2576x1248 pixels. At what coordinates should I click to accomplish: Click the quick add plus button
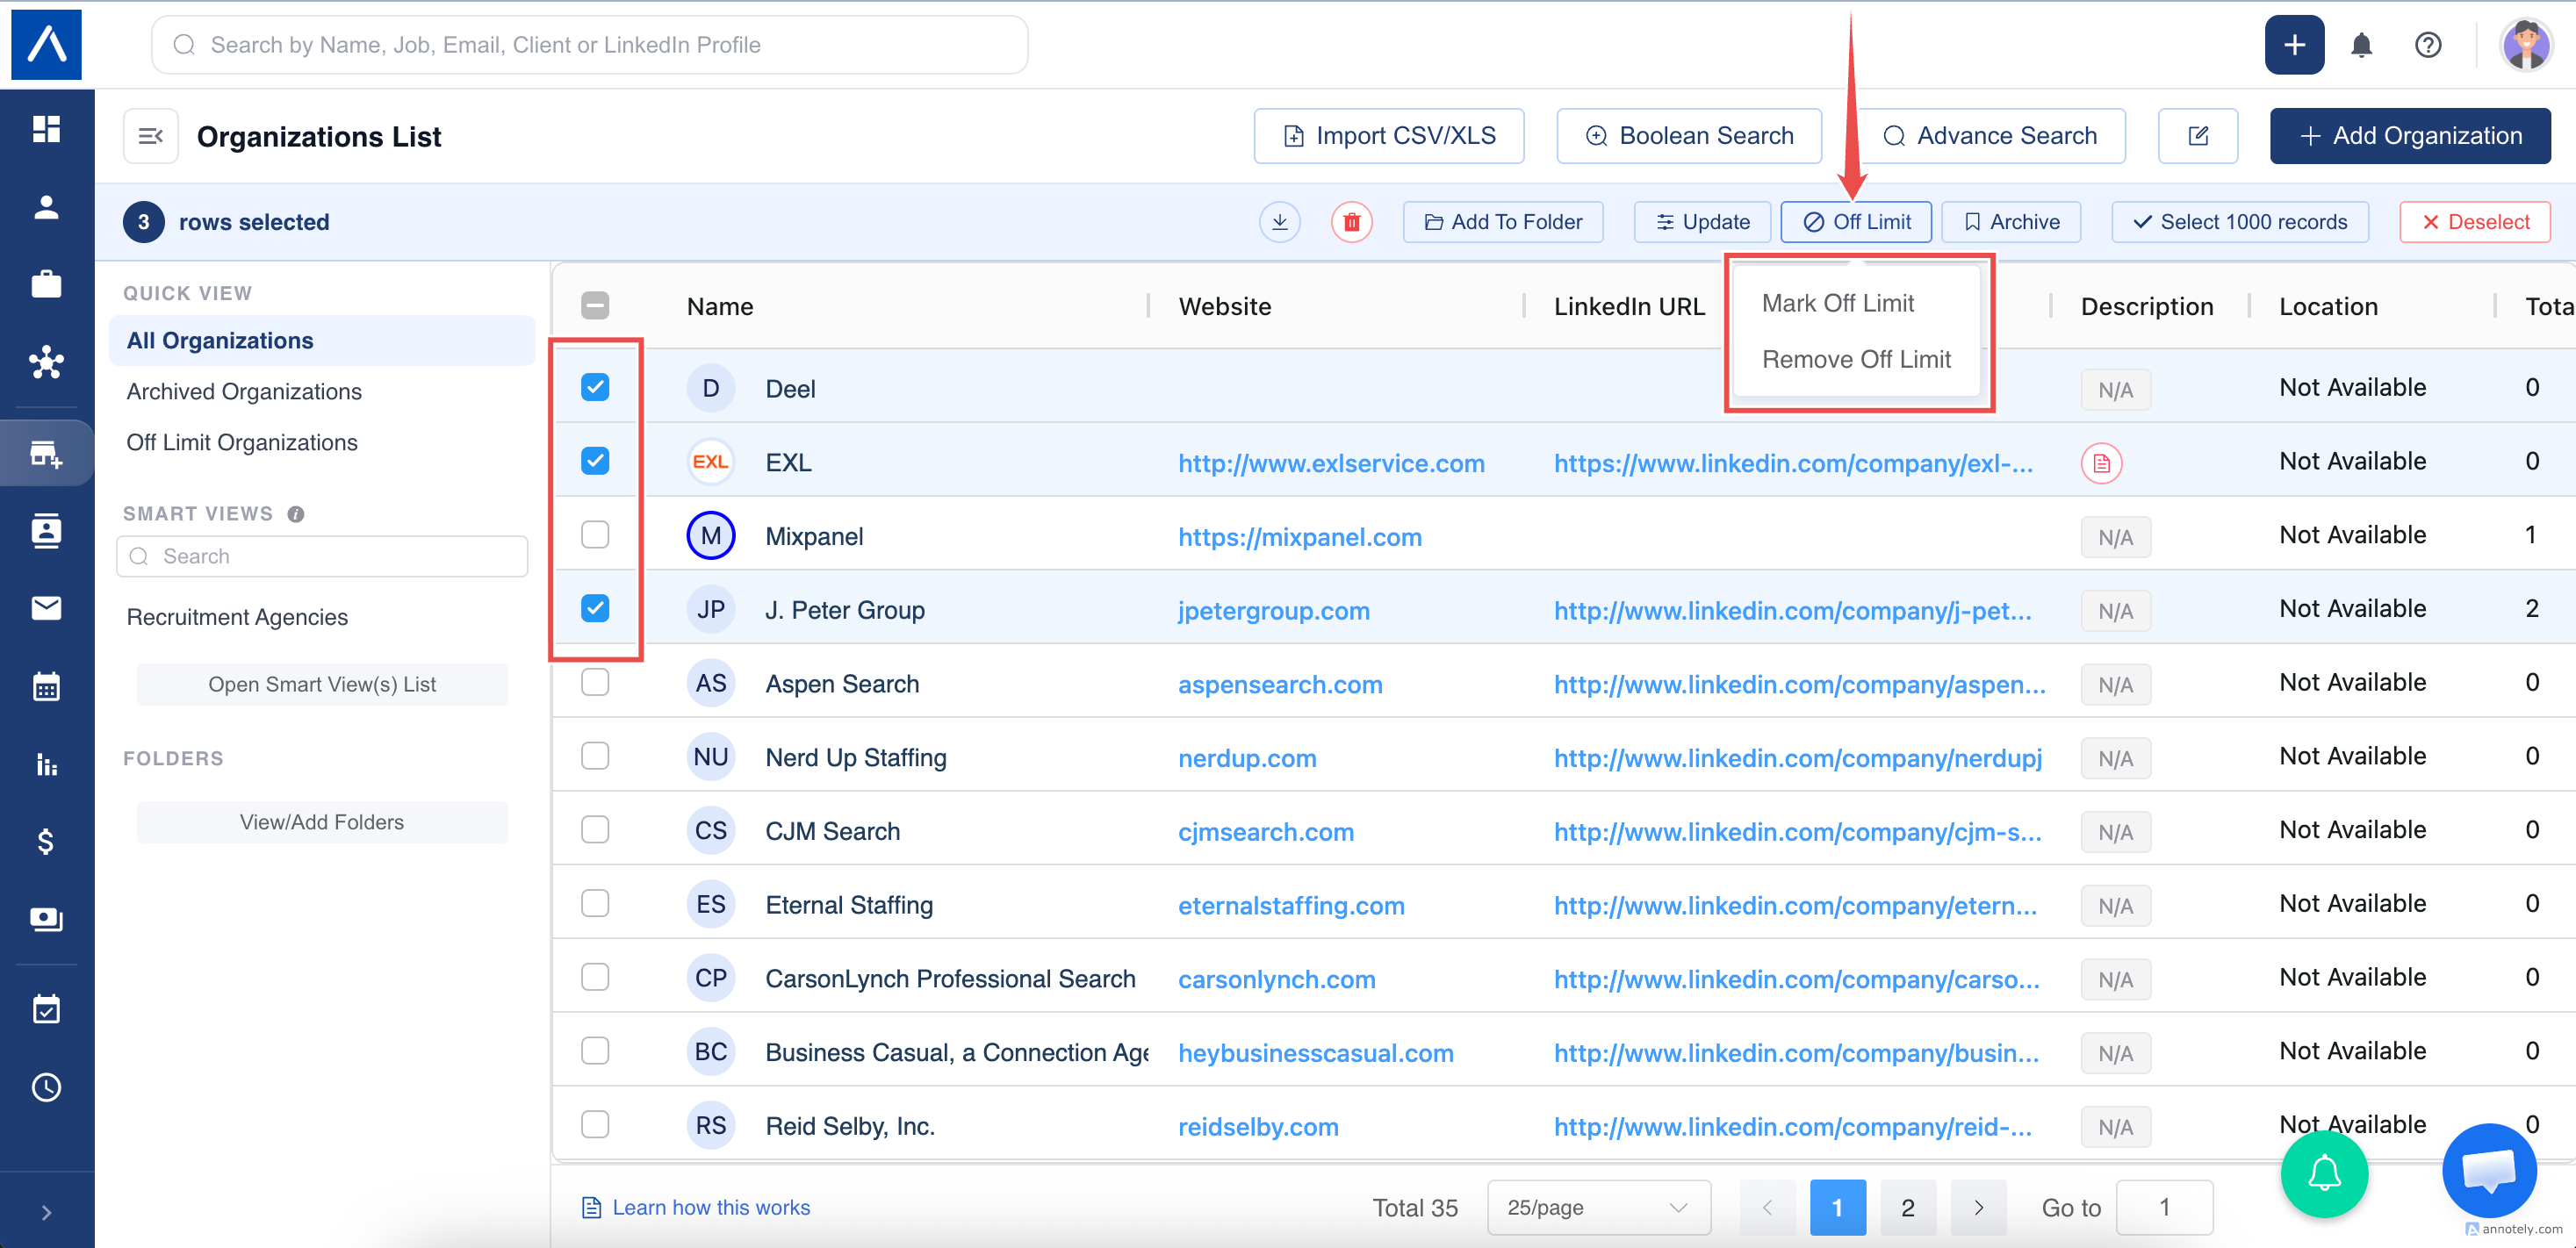2294,45
